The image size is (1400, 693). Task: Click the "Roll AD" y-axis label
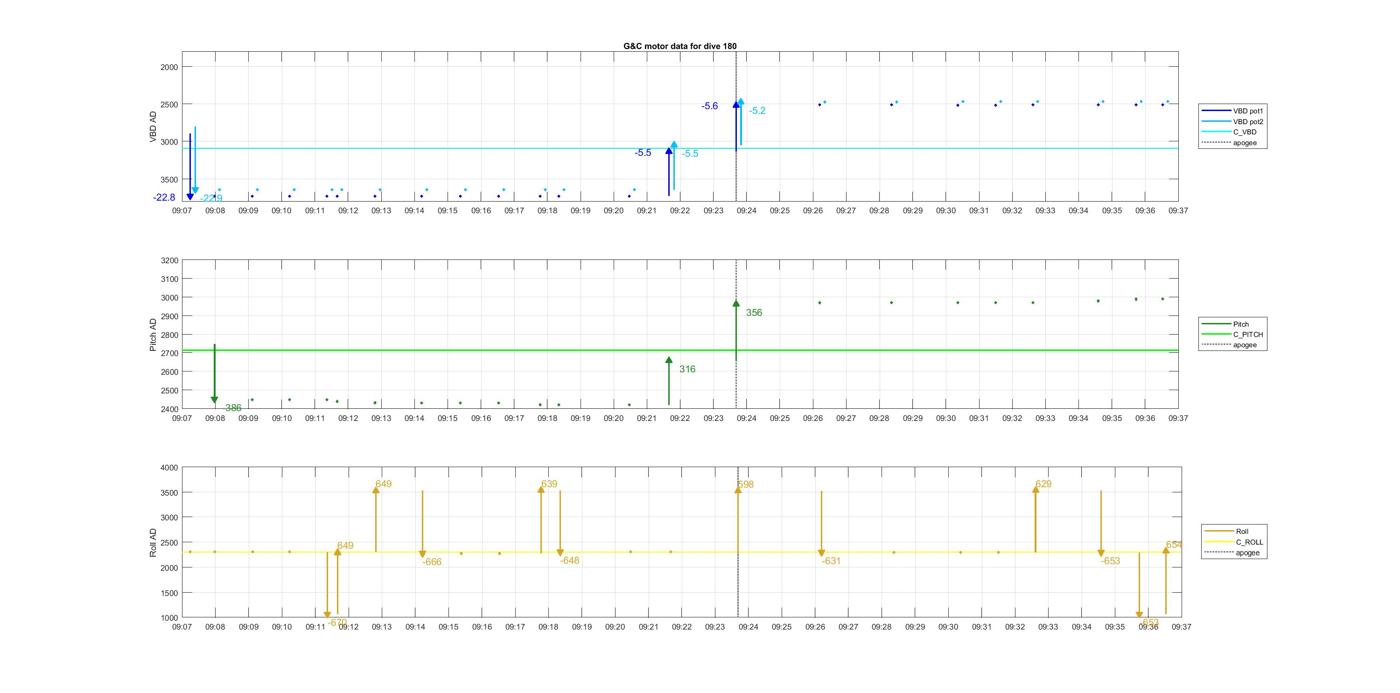click(154, 542)
